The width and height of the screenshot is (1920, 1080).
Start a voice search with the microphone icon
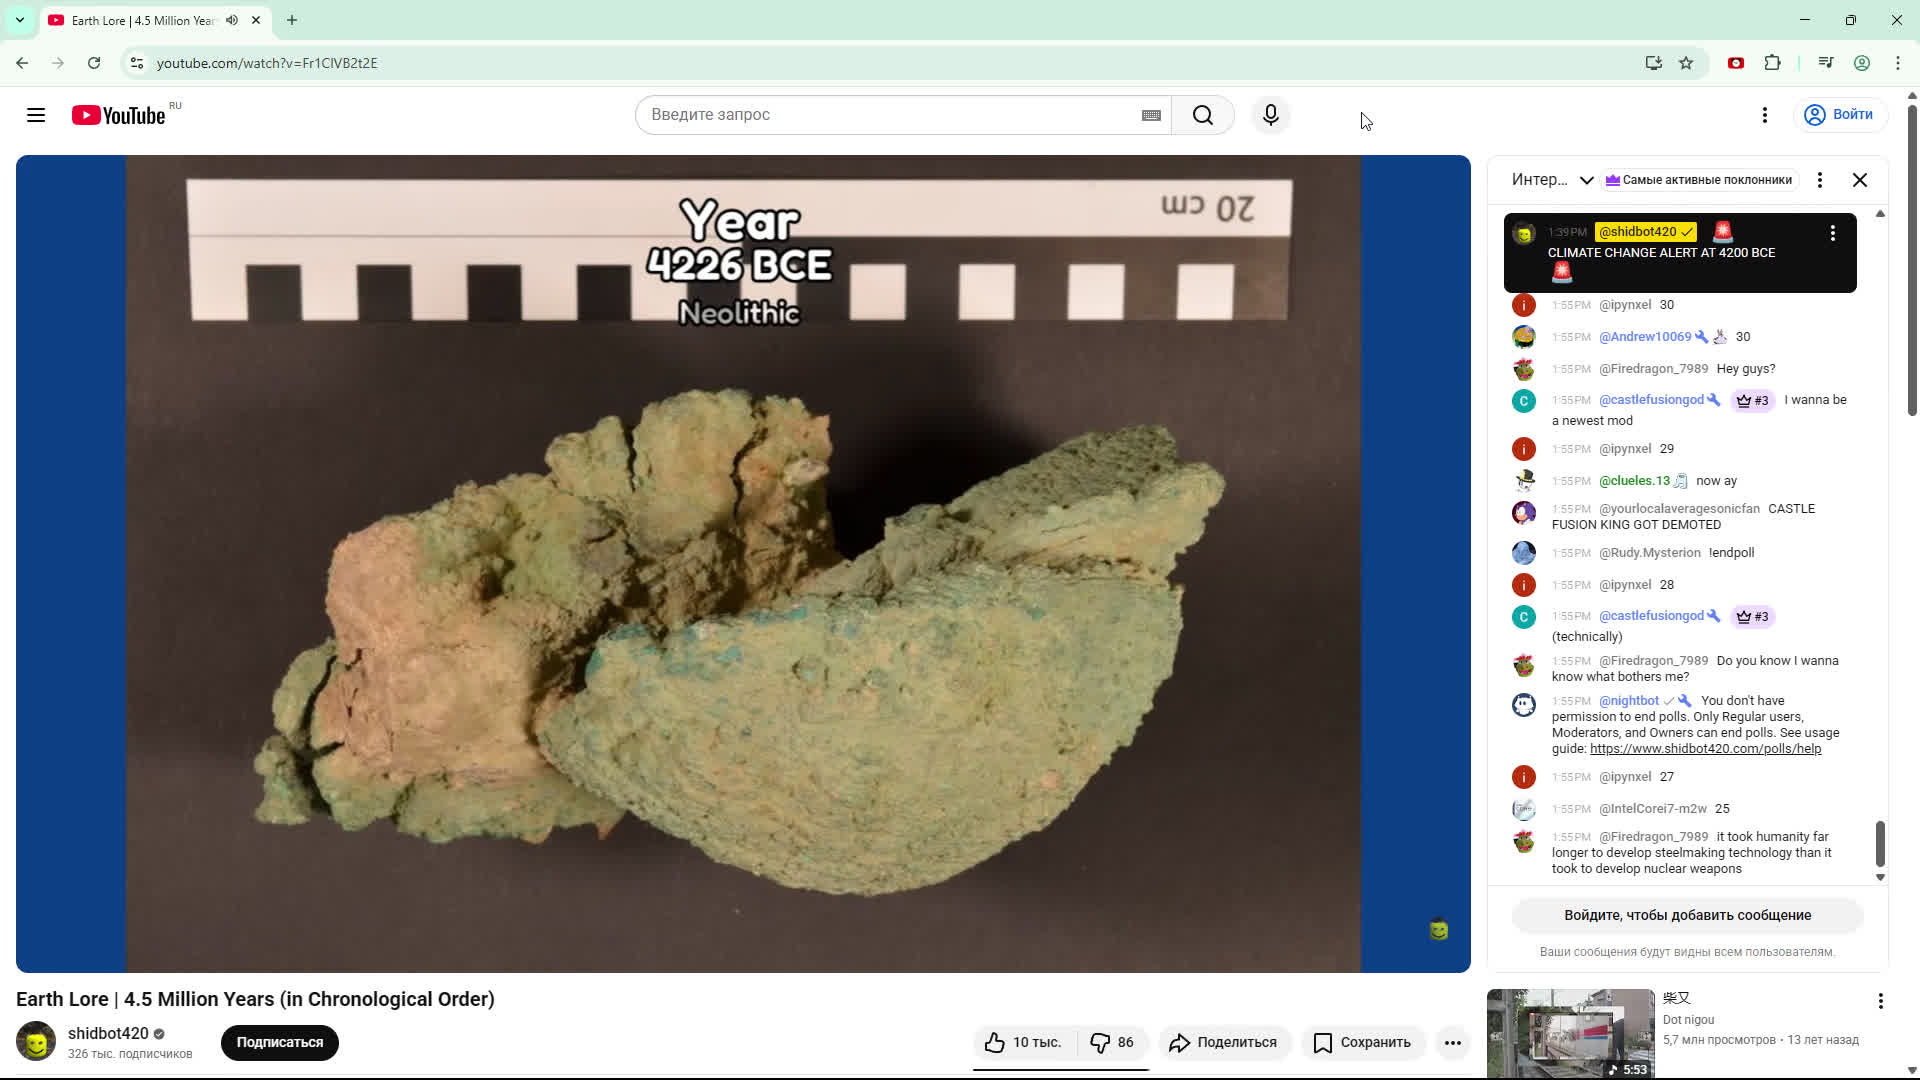click(1270, 114)
